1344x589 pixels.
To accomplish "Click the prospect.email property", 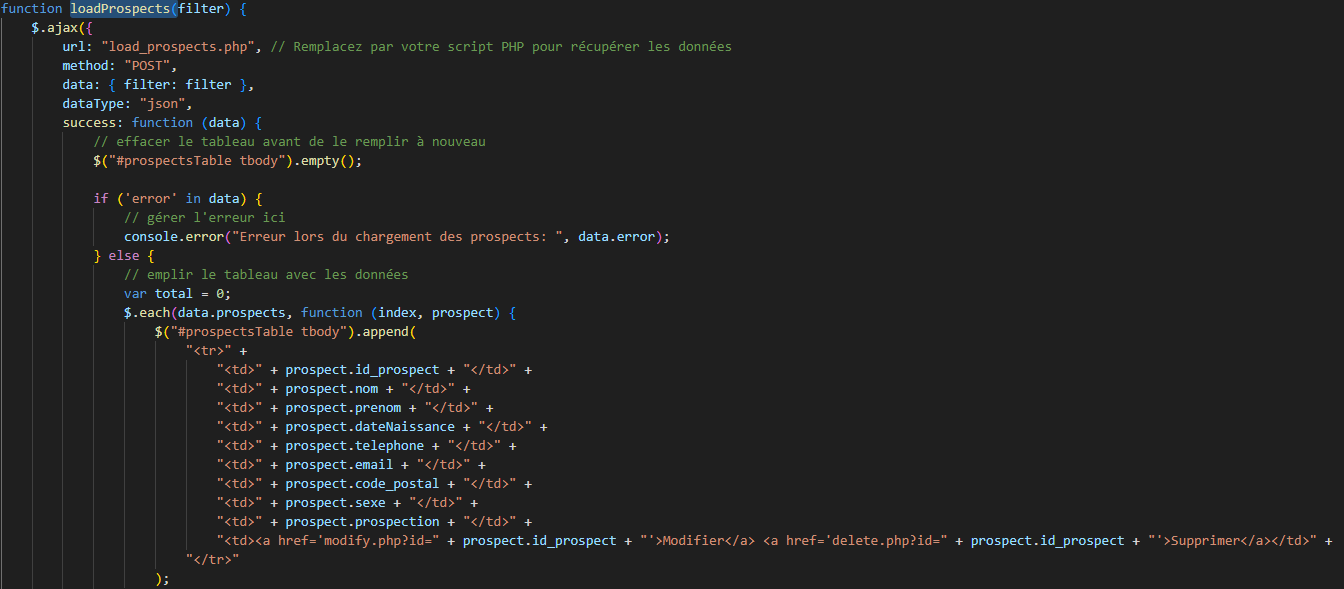I will (339, 465).
